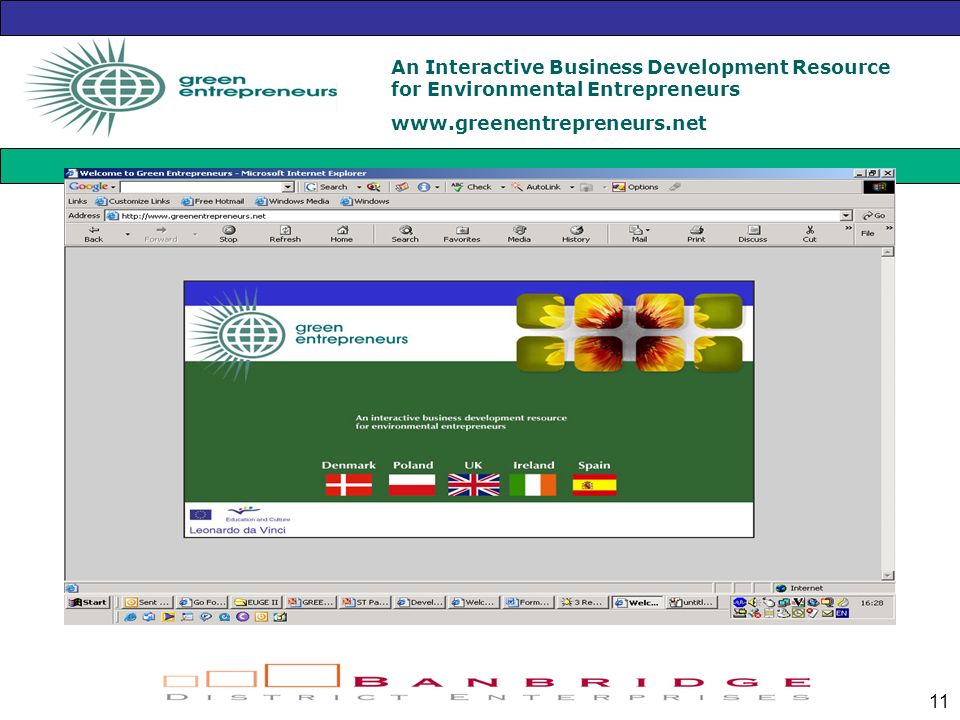Expand the Google search box dropdown

pos(288,187)
